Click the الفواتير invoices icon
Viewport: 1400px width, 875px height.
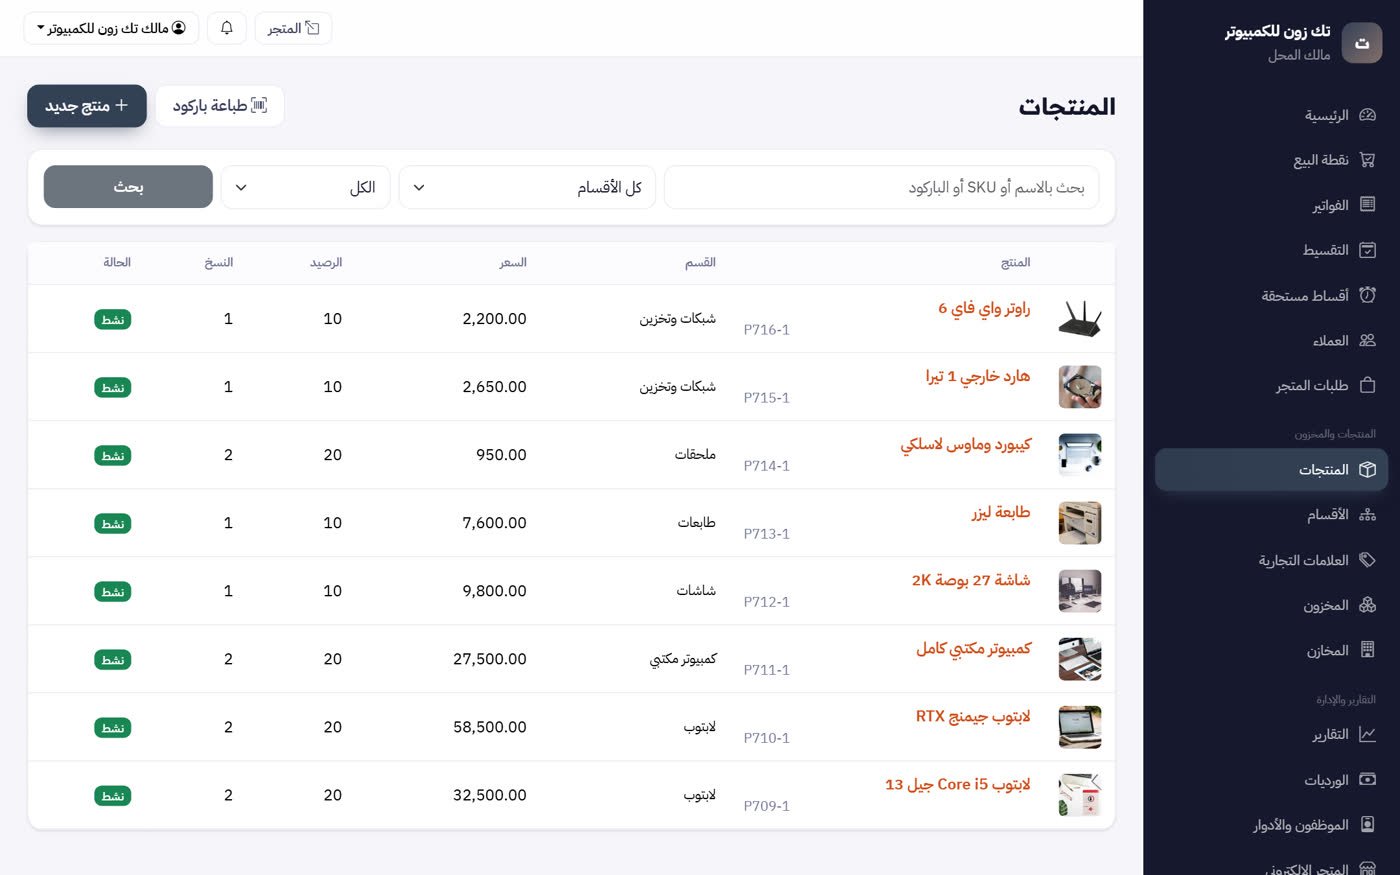point(1367,205)
